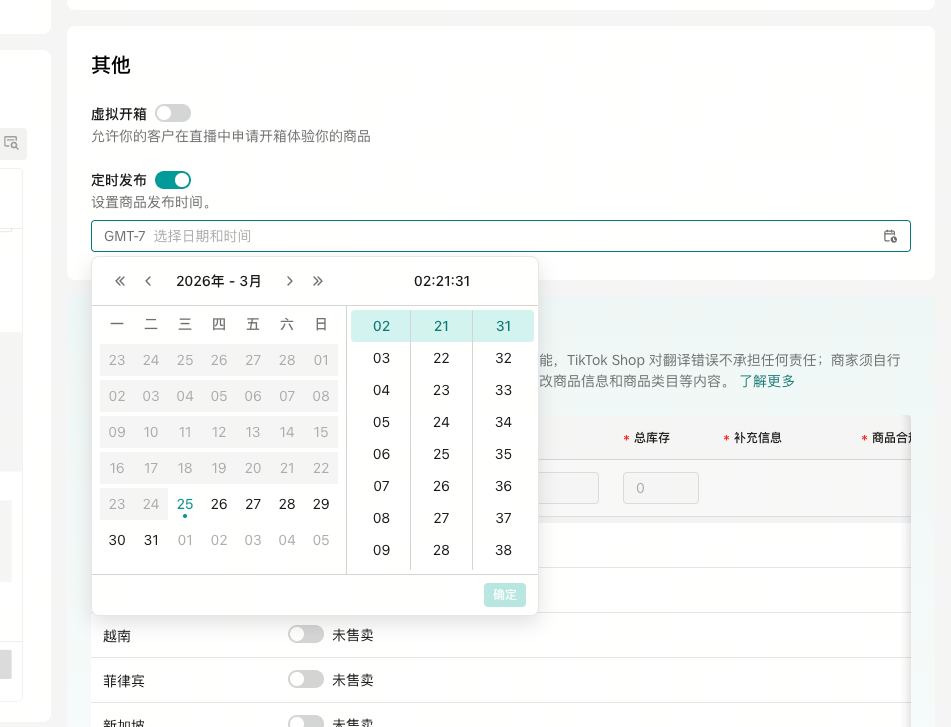
Task: Click the 总库存 quantity input box
Action: pyautogui.click(x=660, y=488)
